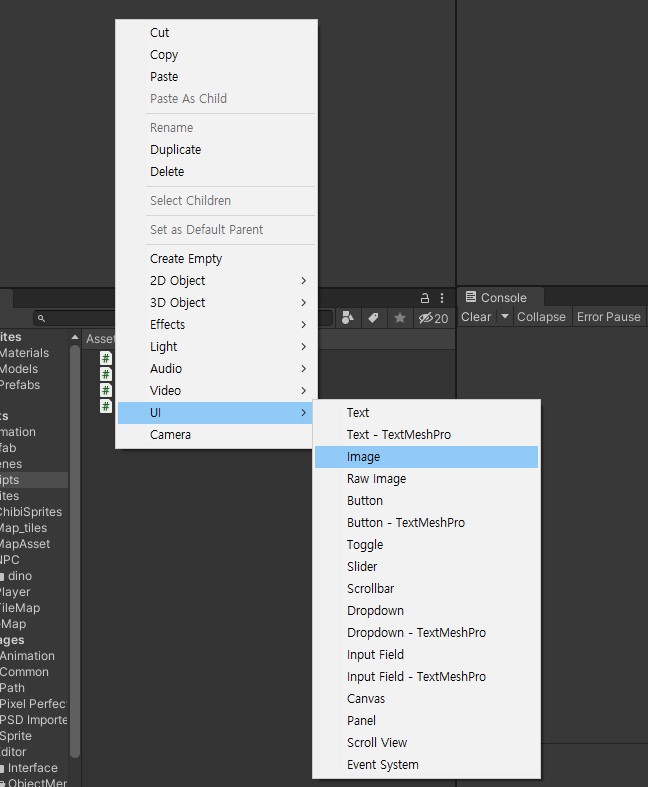
Task: Click the Clear button in Console
Action: click(476, 317)
